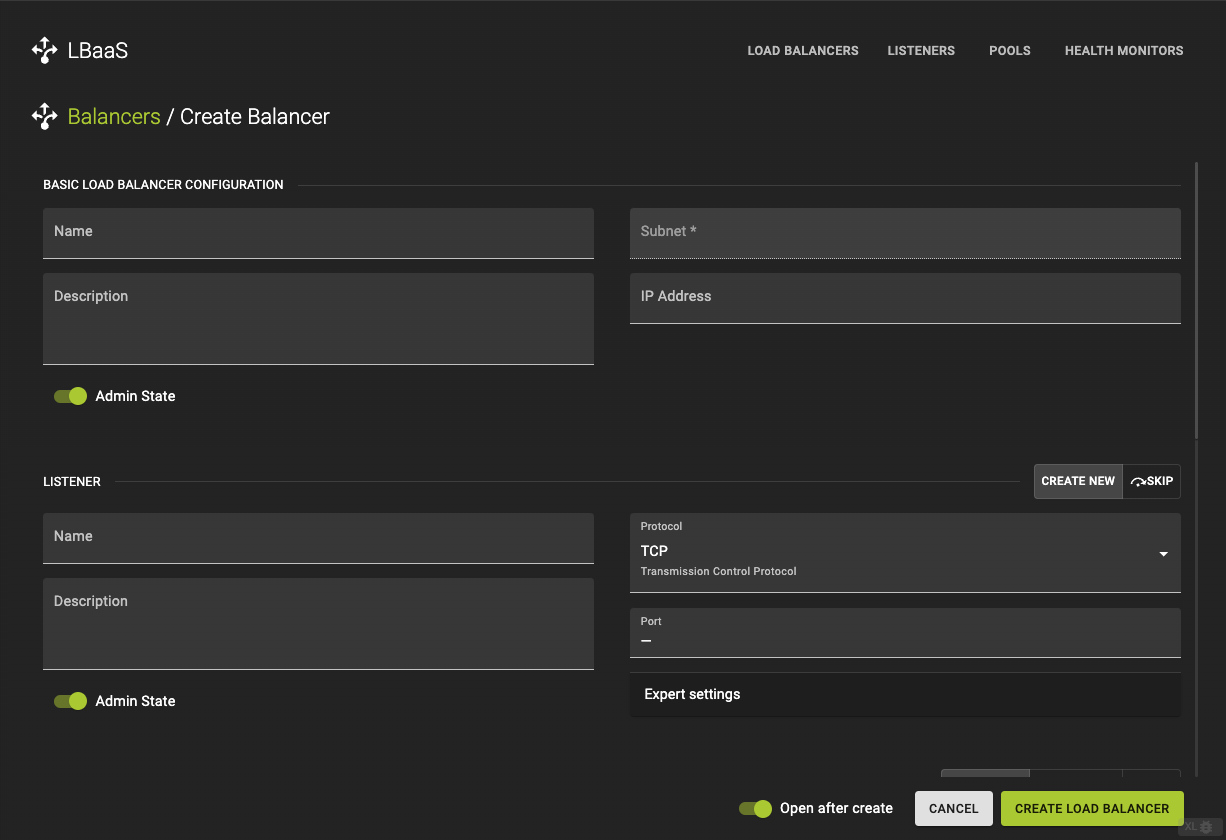
Task: Focus the Listener Description field
Action: [x=318, y=624]
